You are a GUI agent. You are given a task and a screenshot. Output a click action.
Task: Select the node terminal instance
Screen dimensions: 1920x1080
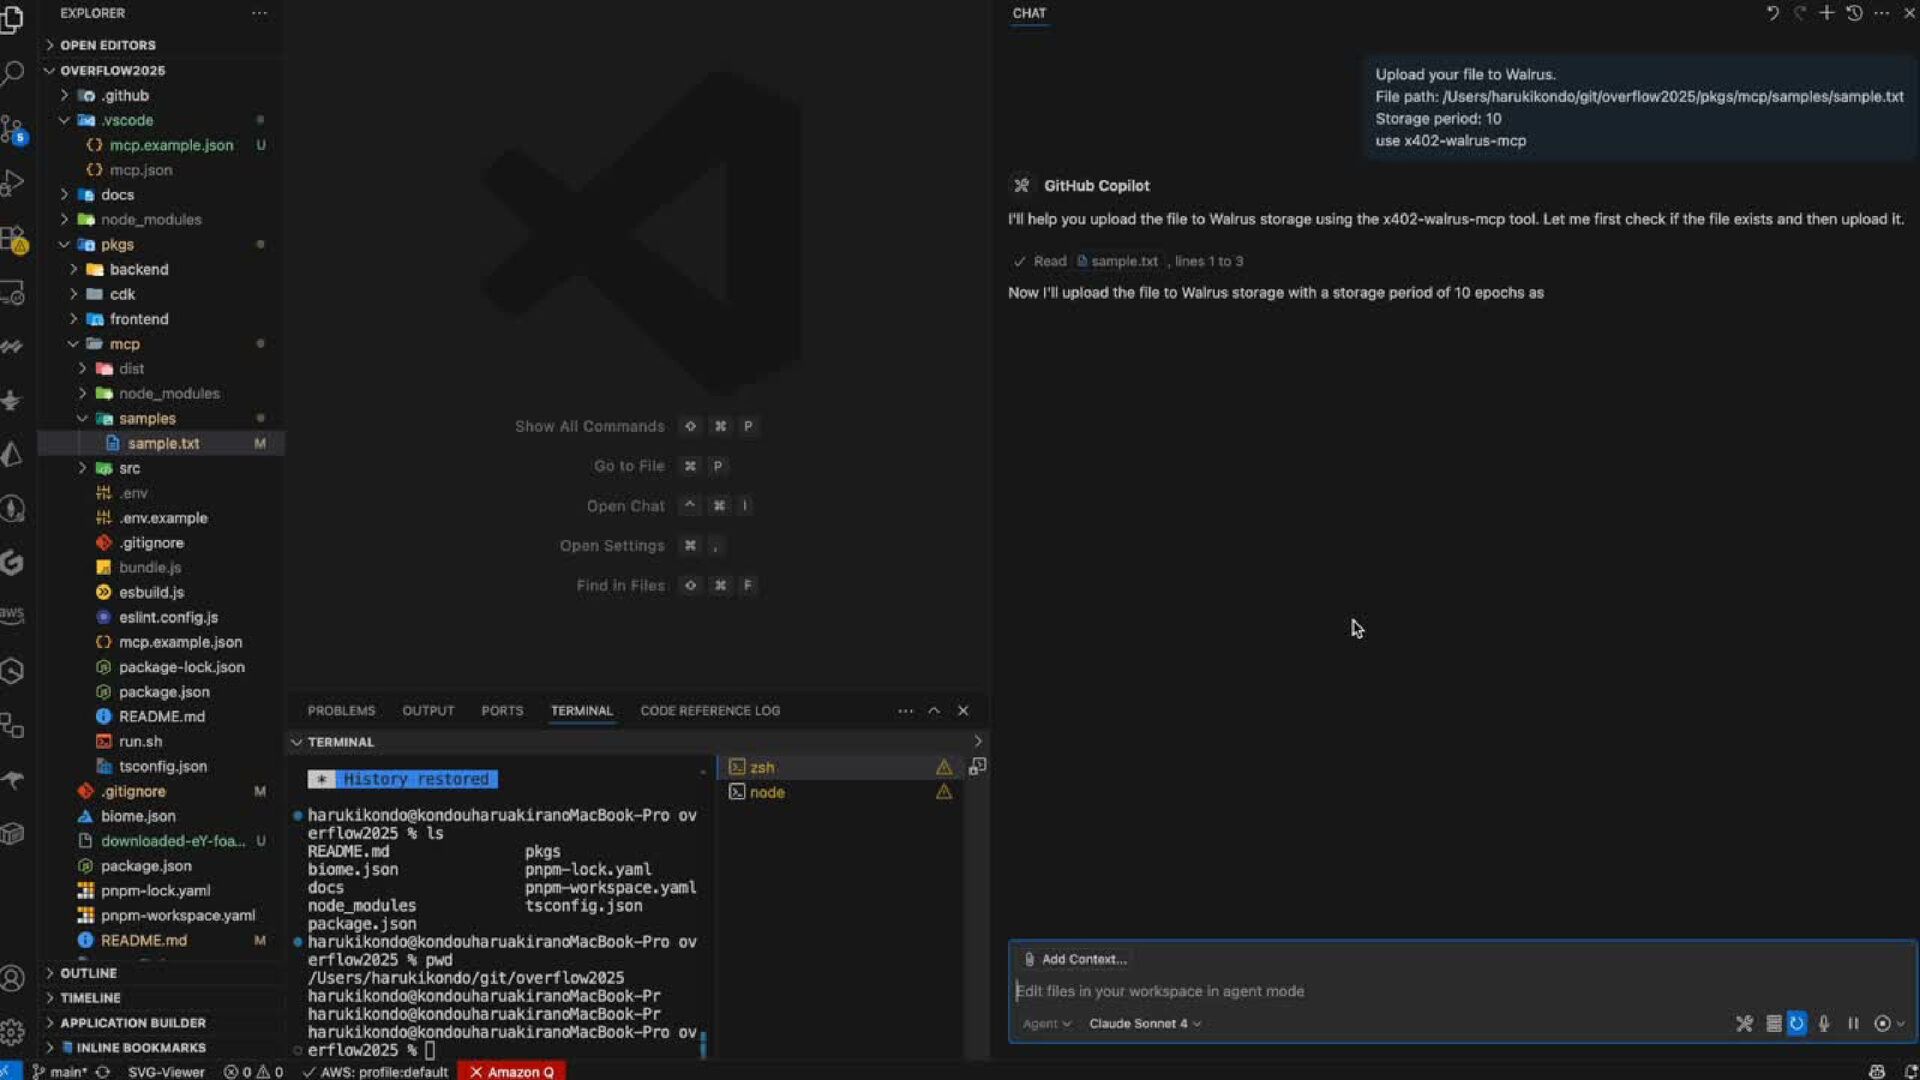[x=840, y=792]
